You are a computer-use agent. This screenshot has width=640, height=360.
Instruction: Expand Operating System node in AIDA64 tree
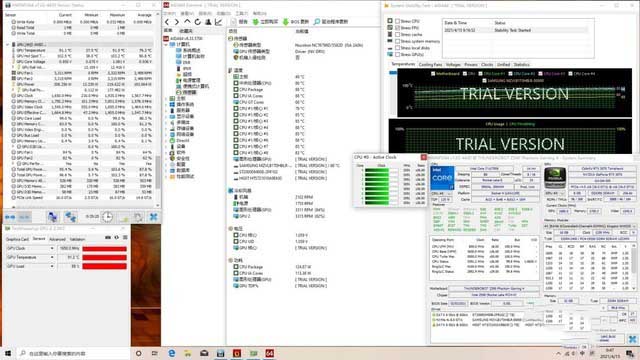167,104
